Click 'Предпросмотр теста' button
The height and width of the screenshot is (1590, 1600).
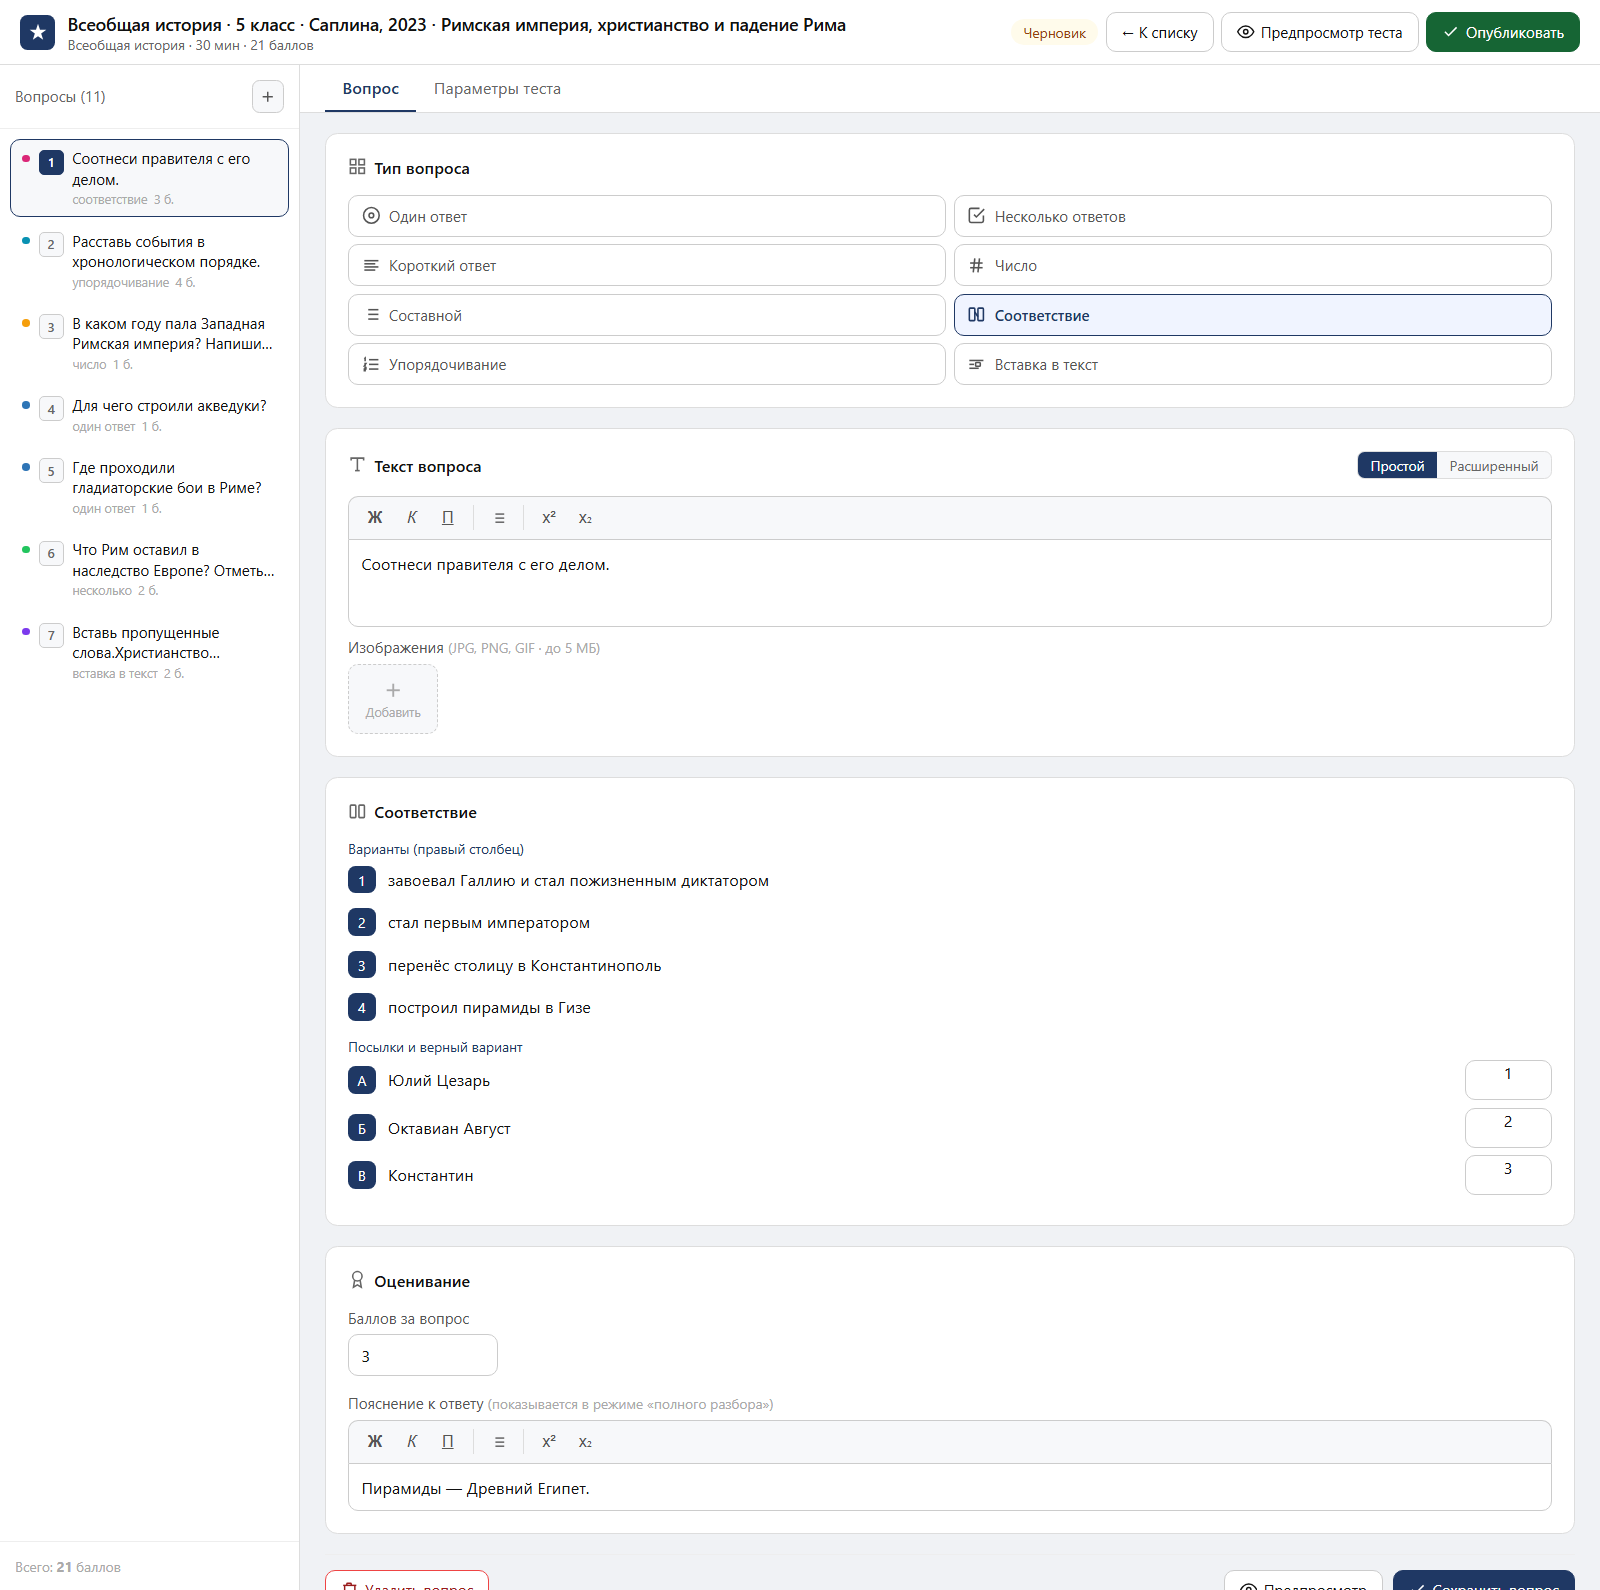[x=1319, y=33]
